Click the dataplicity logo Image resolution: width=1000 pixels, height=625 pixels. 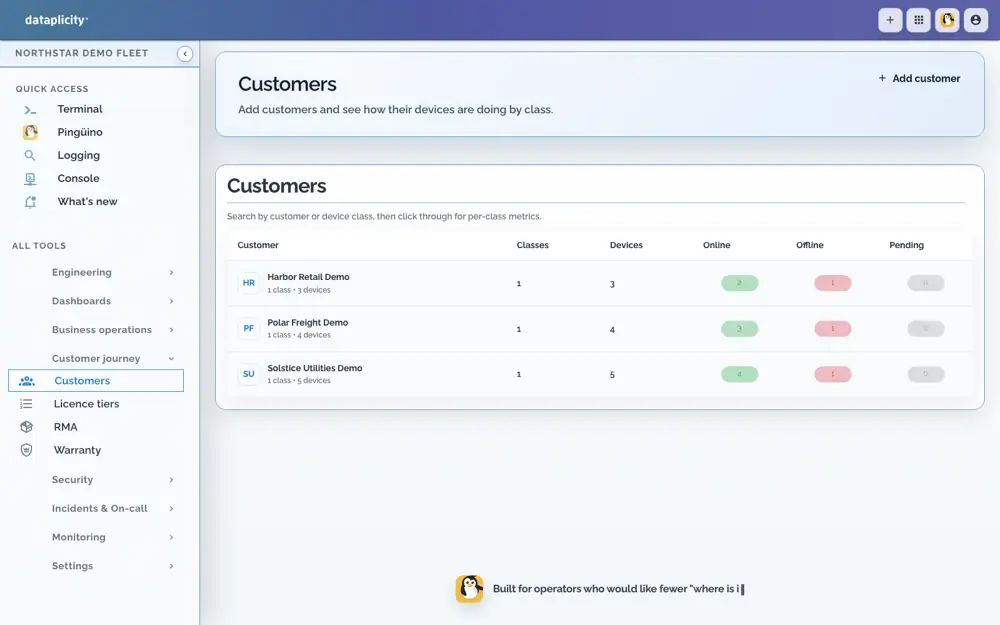tap(56, 20)
